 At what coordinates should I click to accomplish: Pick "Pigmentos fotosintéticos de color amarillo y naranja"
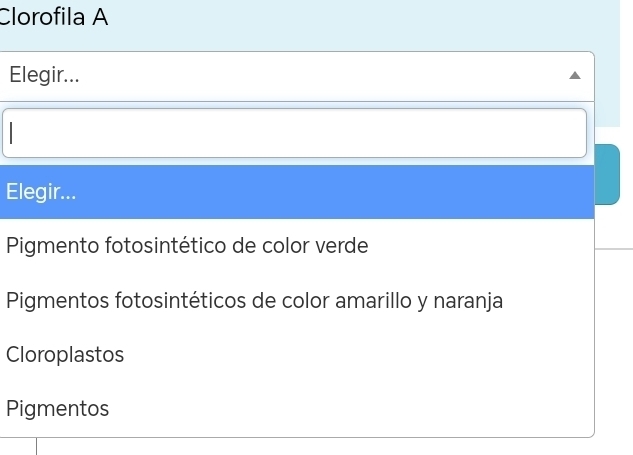click(x=254, y=300)
